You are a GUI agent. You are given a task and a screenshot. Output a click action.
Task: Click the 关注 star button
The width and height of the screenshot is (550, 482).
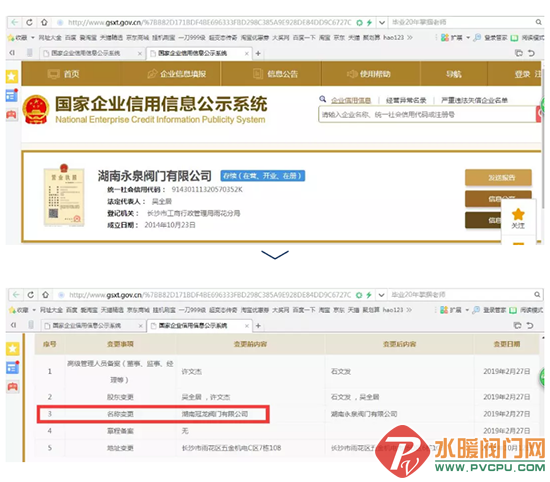click(518, 218)
